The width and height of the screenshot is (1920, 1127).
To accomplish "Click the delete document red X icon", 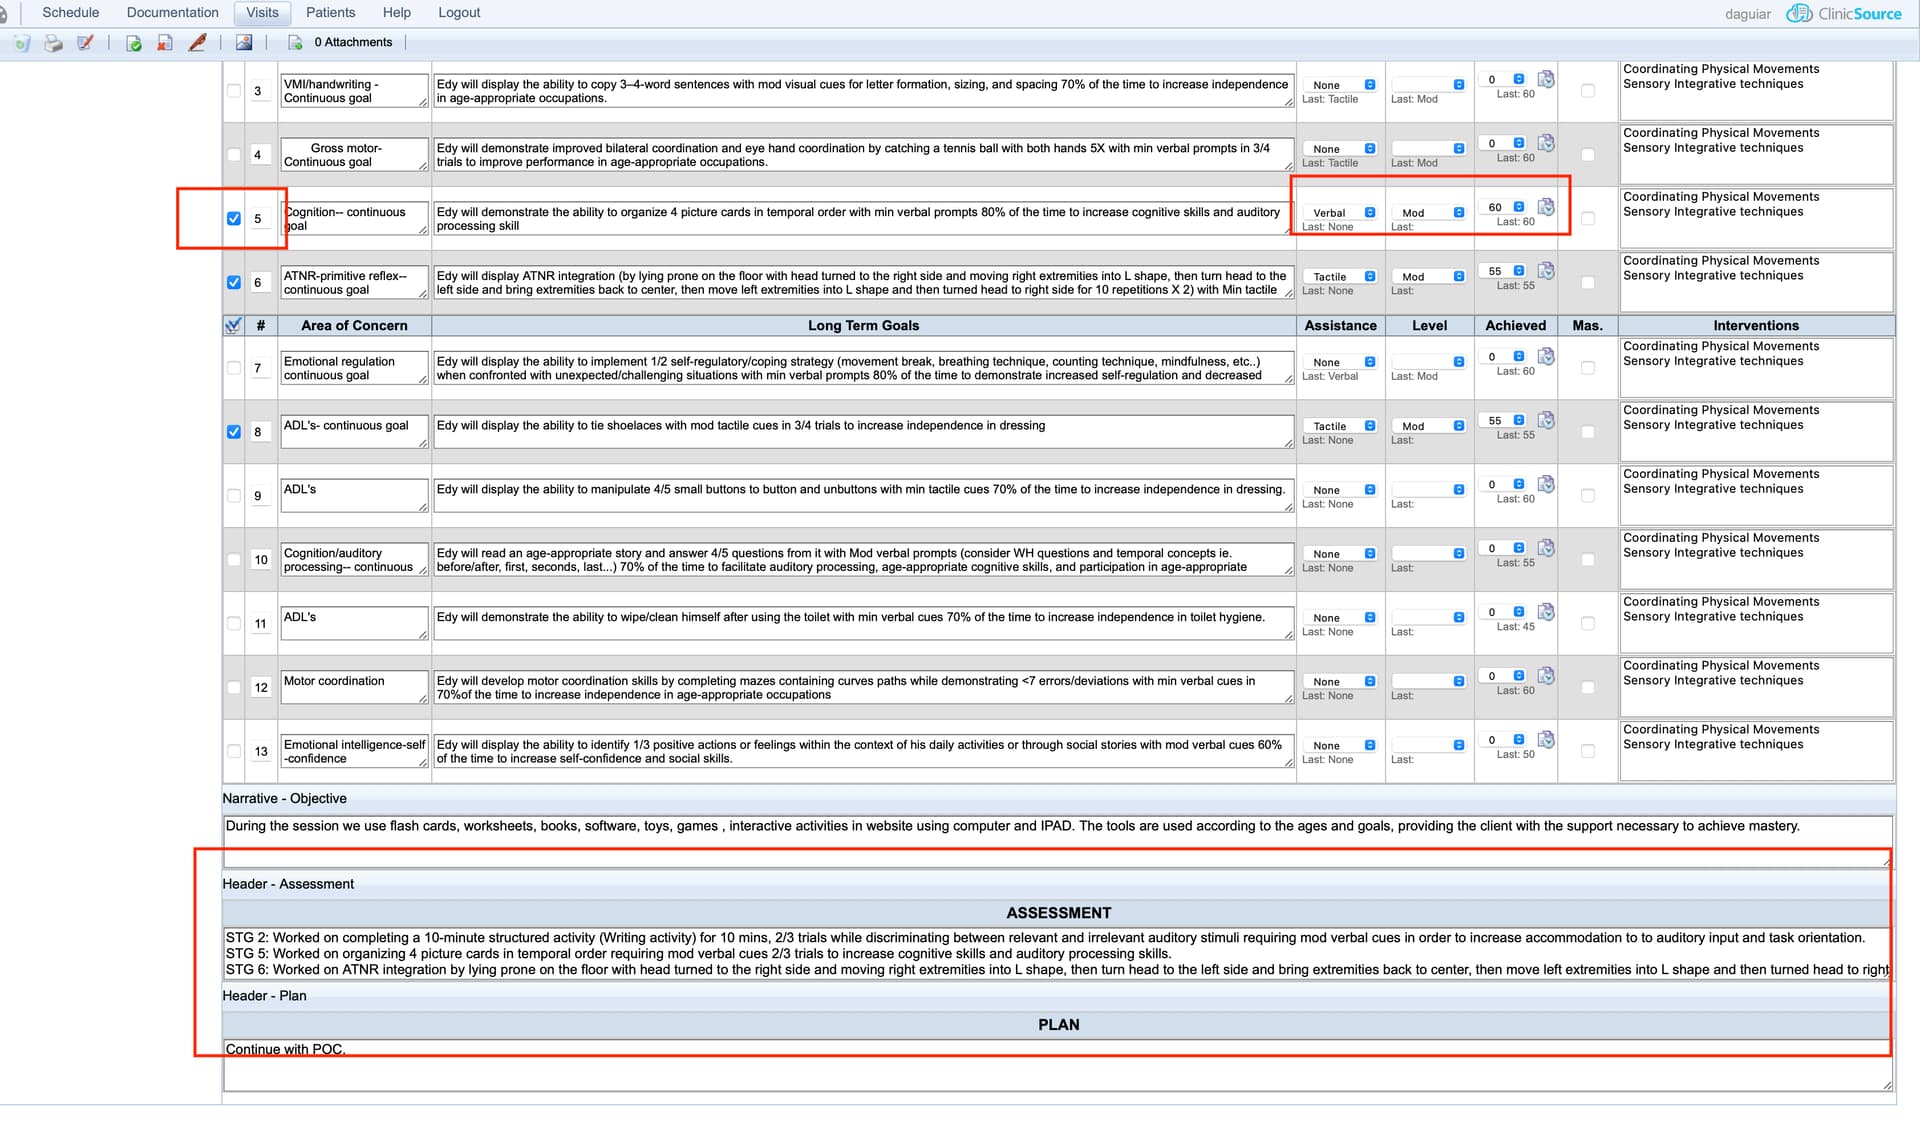I will [165, 43].
